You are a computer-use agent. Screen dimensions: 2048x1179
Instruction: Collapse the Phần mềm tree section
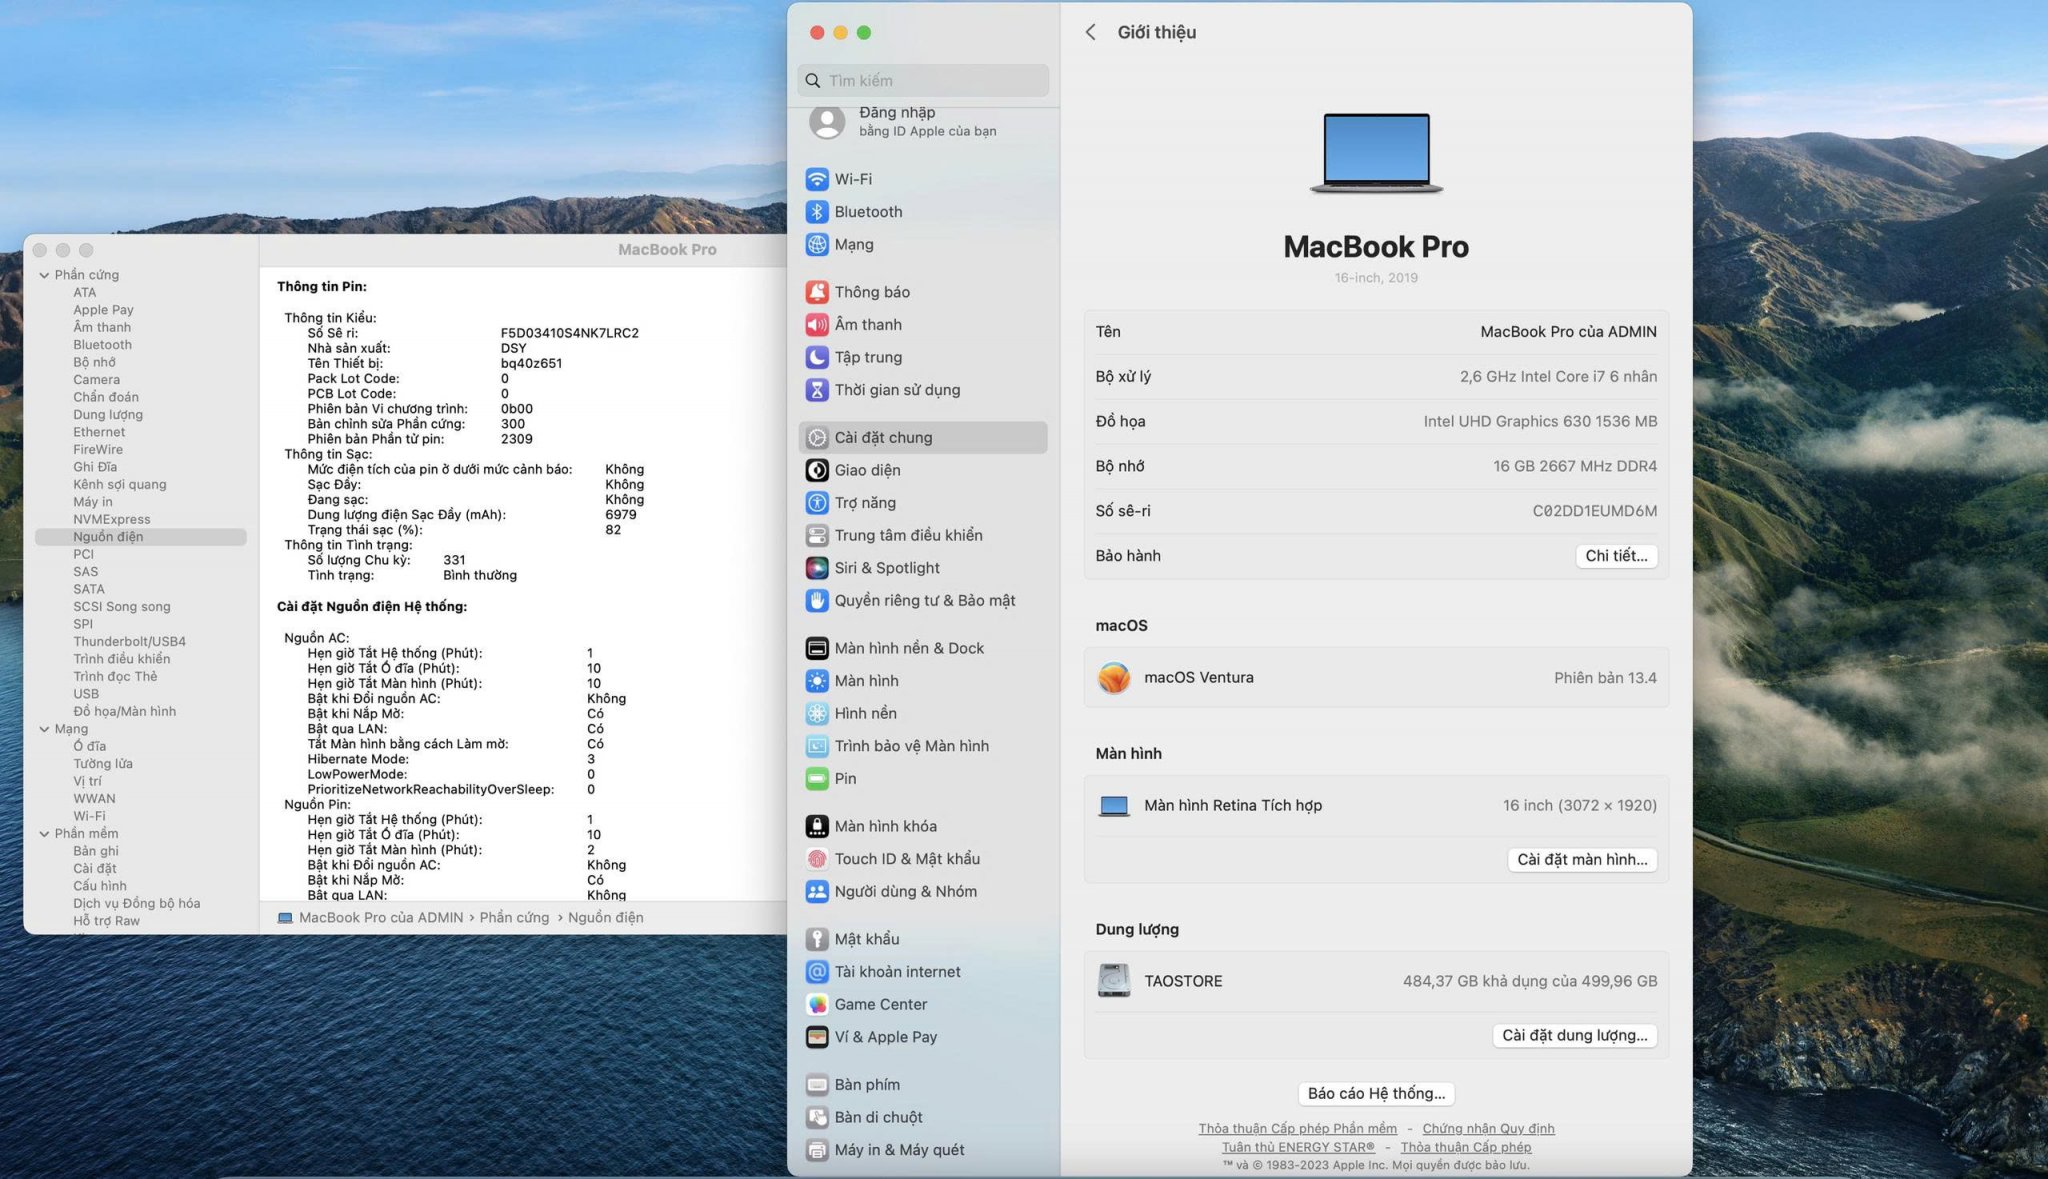tap(44, 834)
